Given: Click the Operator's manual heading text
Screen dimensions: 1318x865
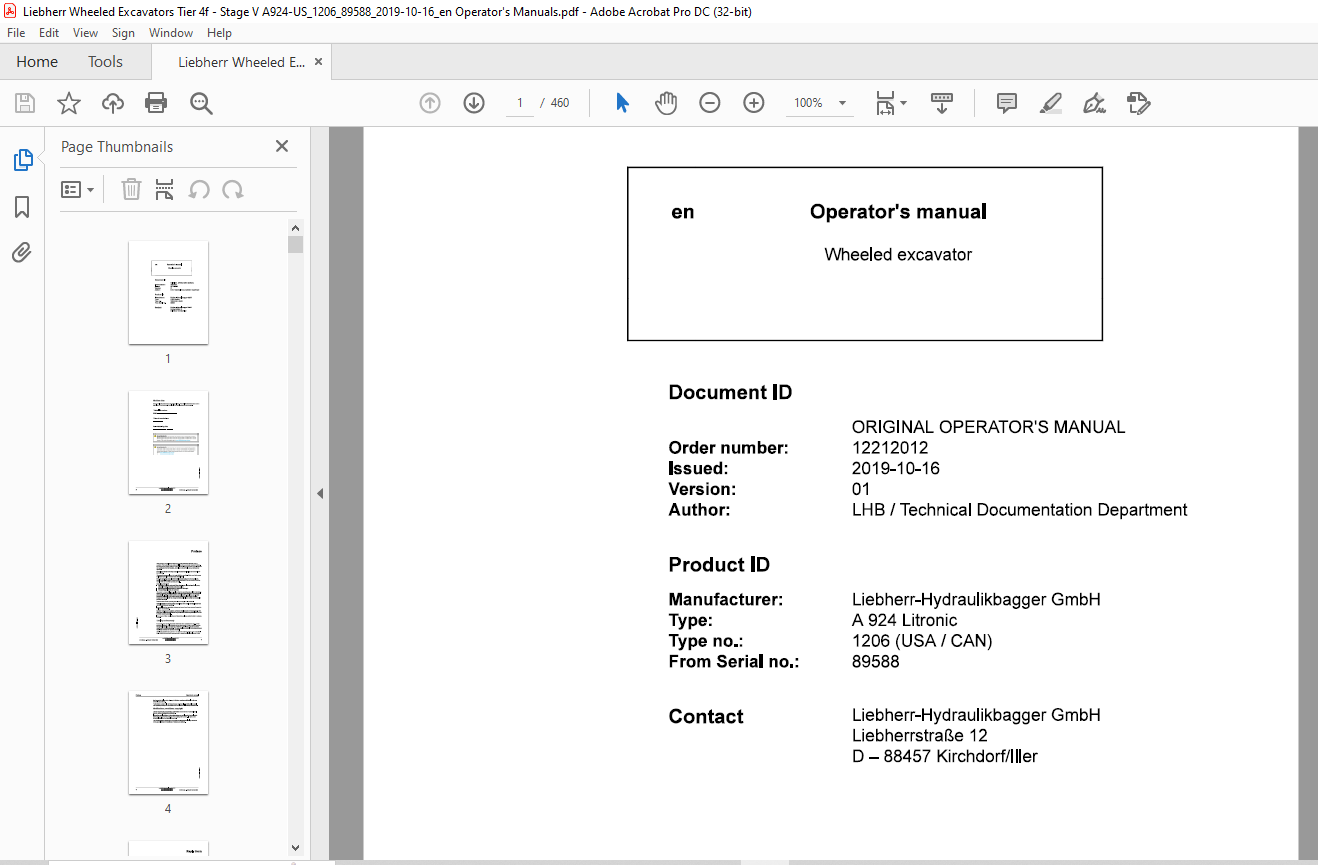Looking at the screenshot, I should [x=898, y=212].
